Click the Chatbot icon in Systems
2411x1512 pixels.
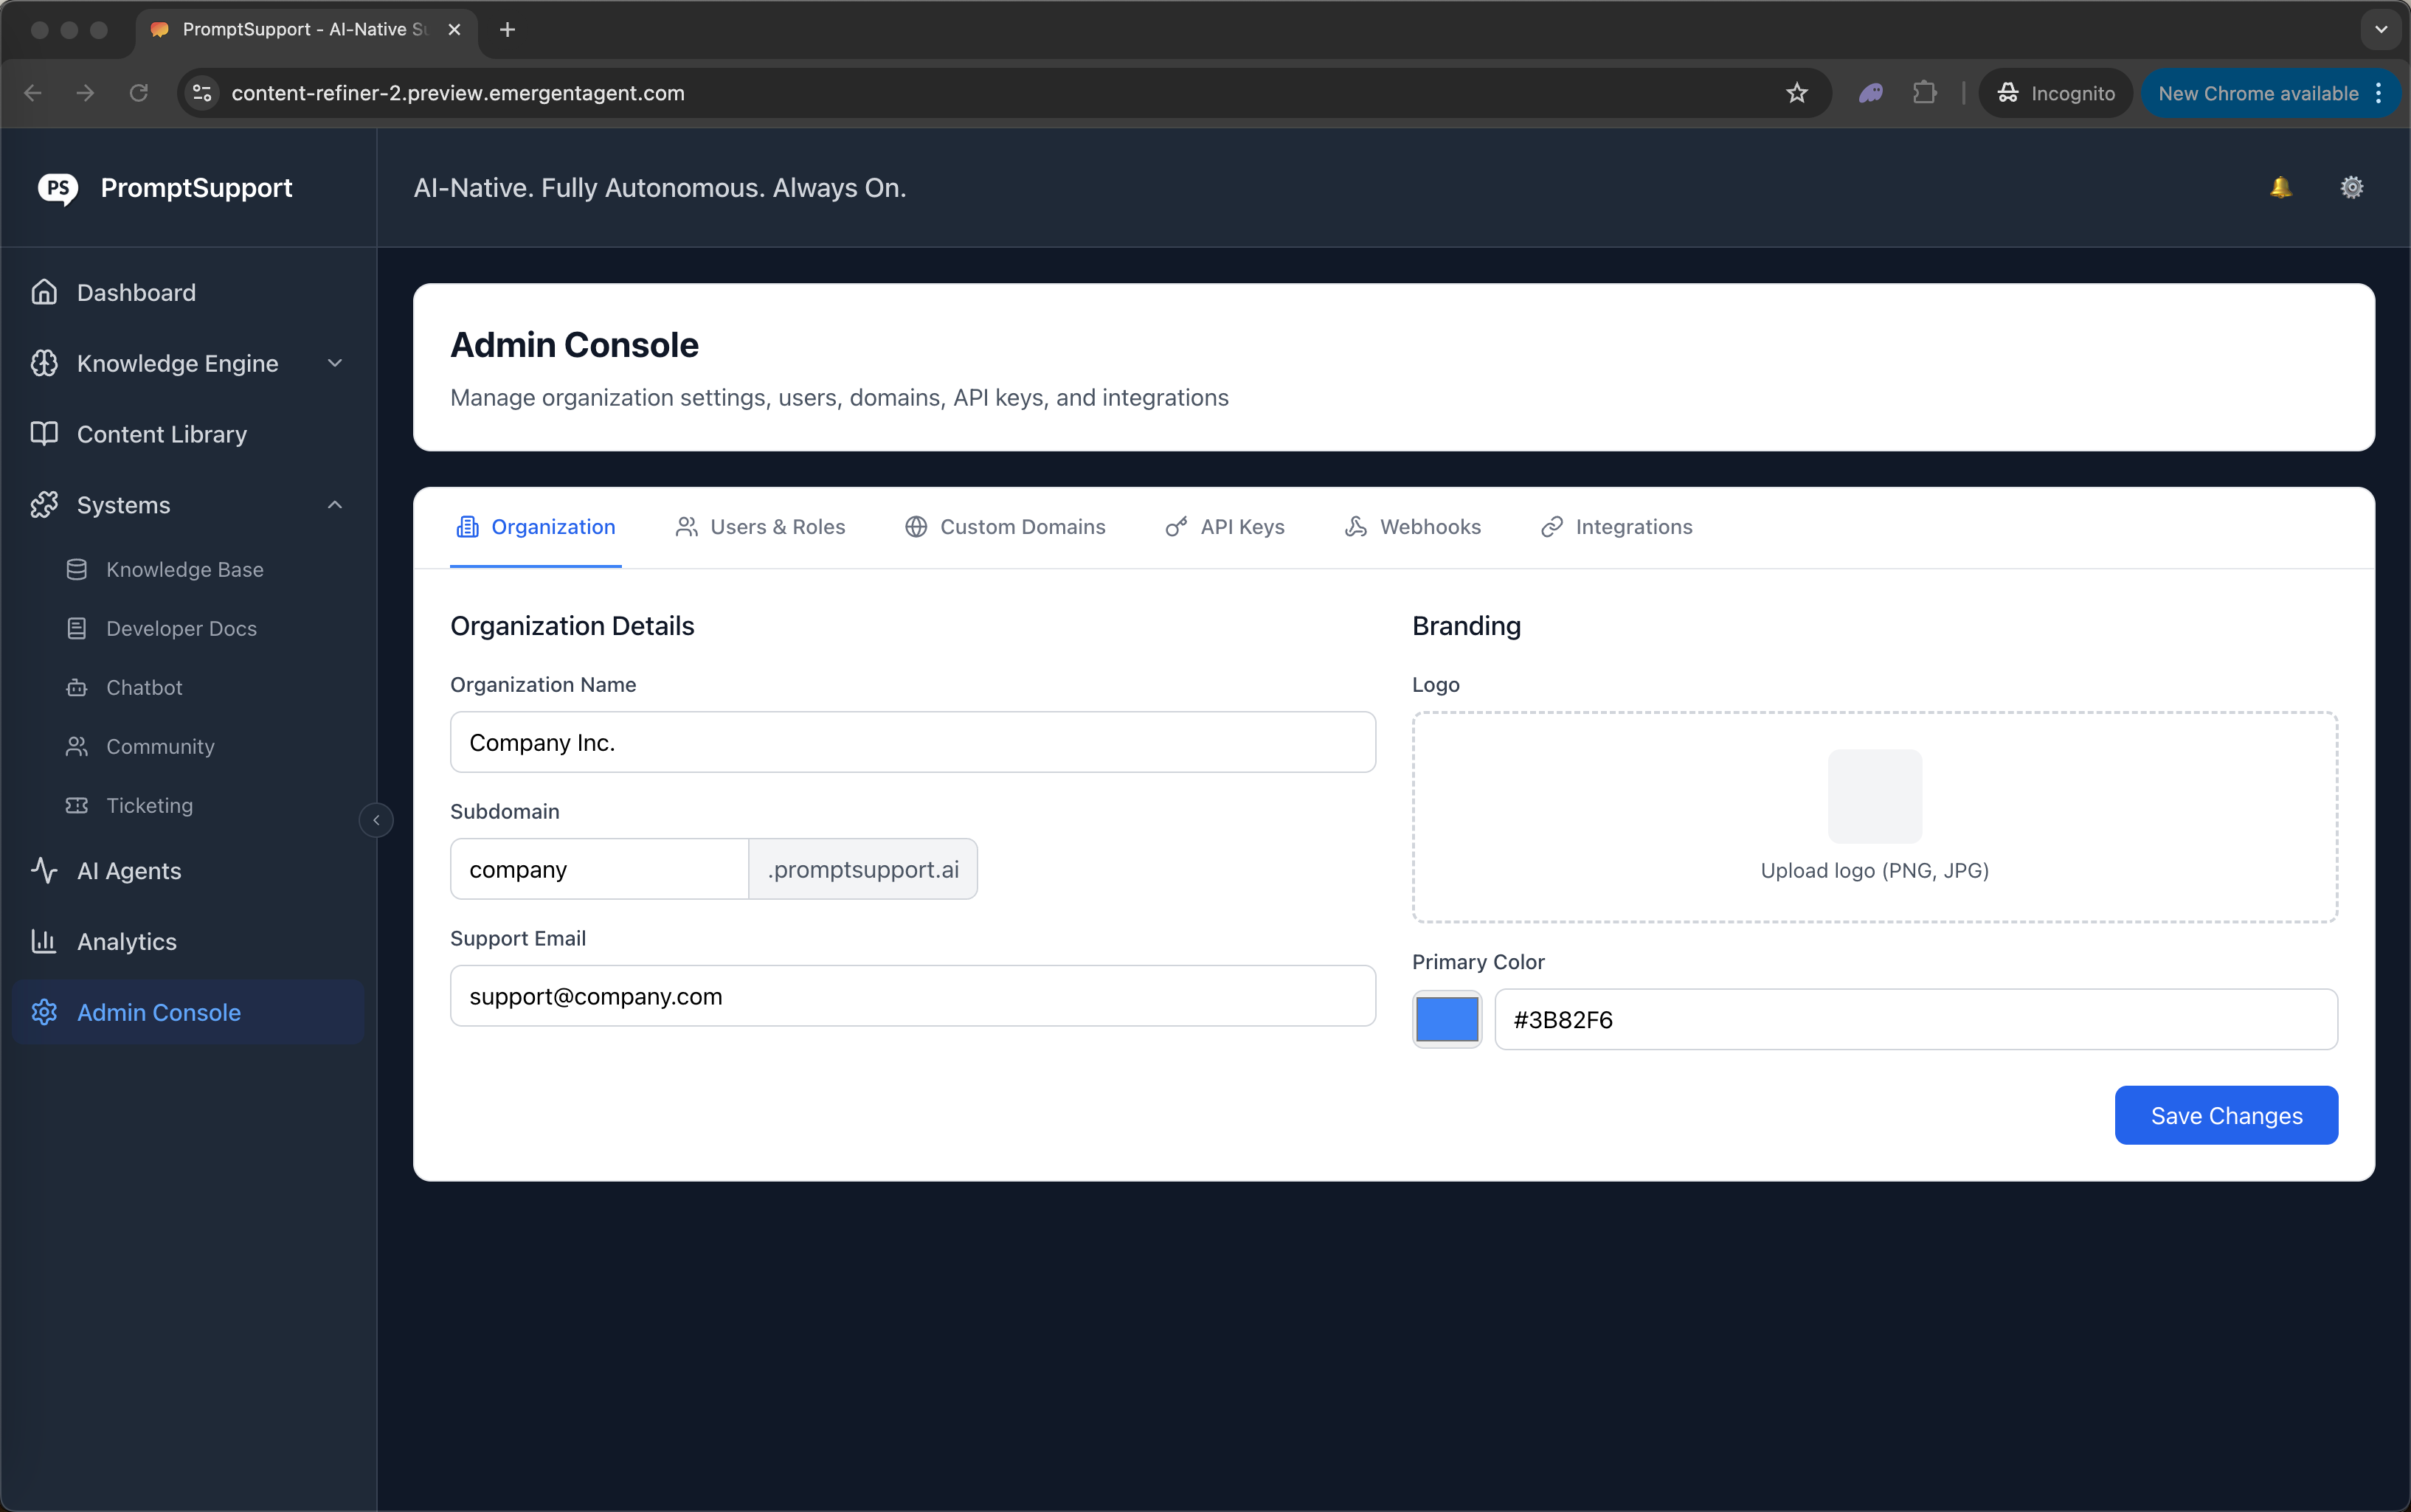coord(77,687)
